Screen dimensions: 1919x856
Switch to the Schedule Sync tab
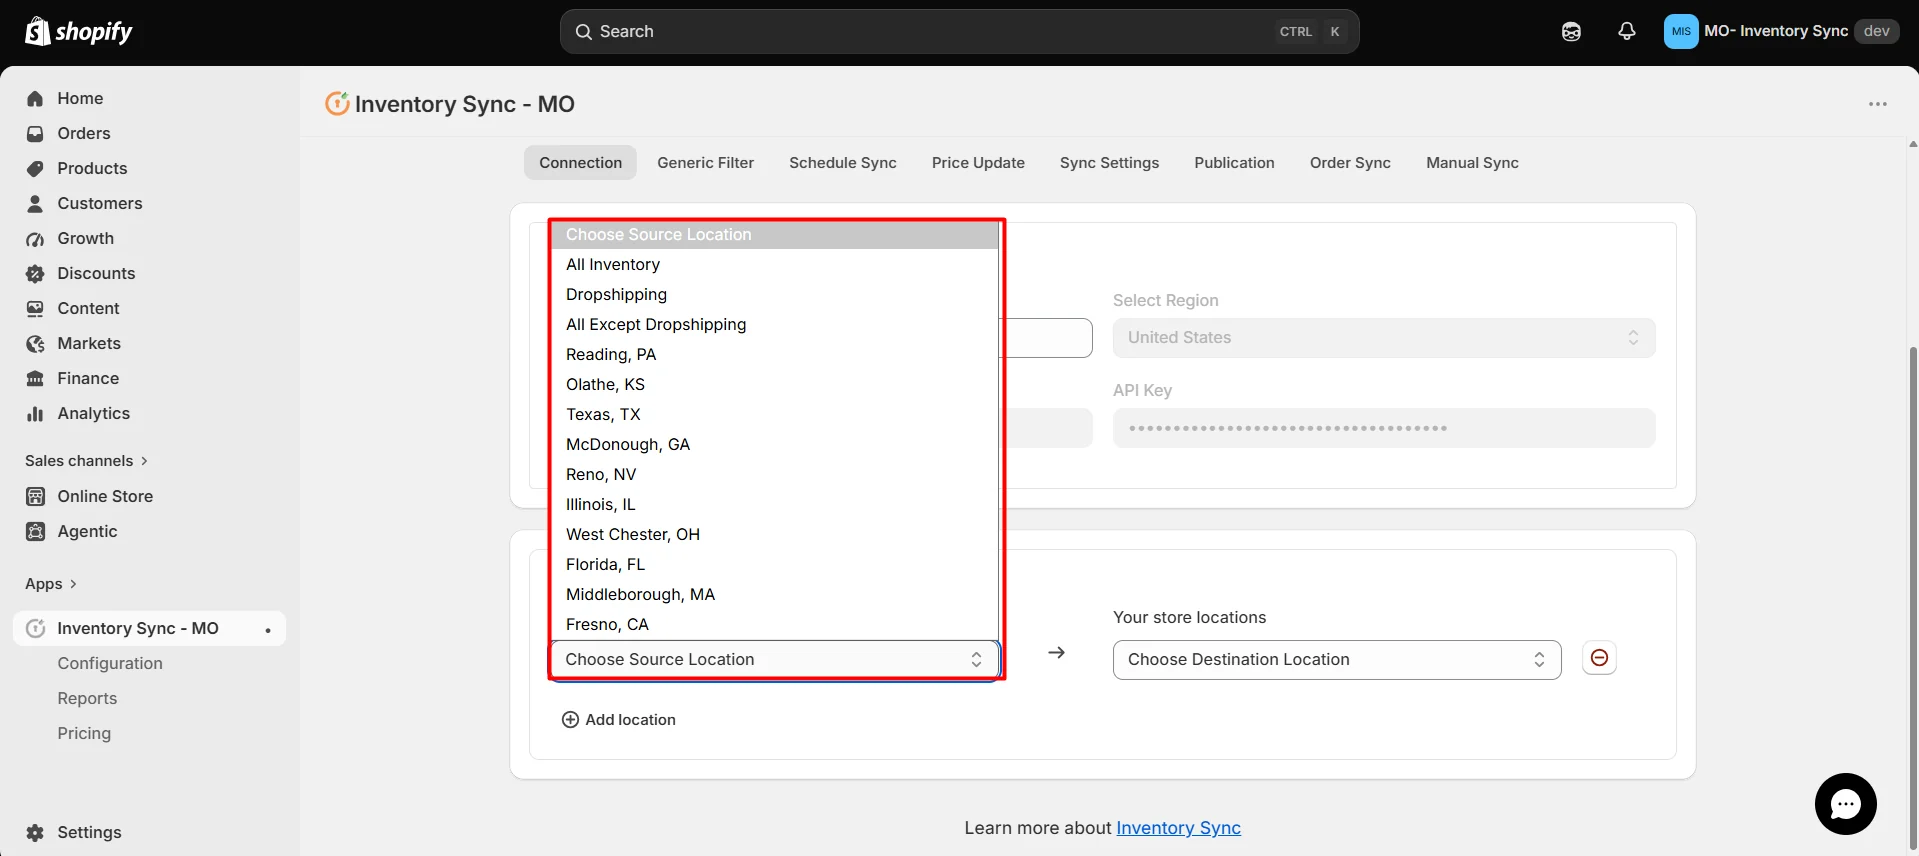coord(842,163)
